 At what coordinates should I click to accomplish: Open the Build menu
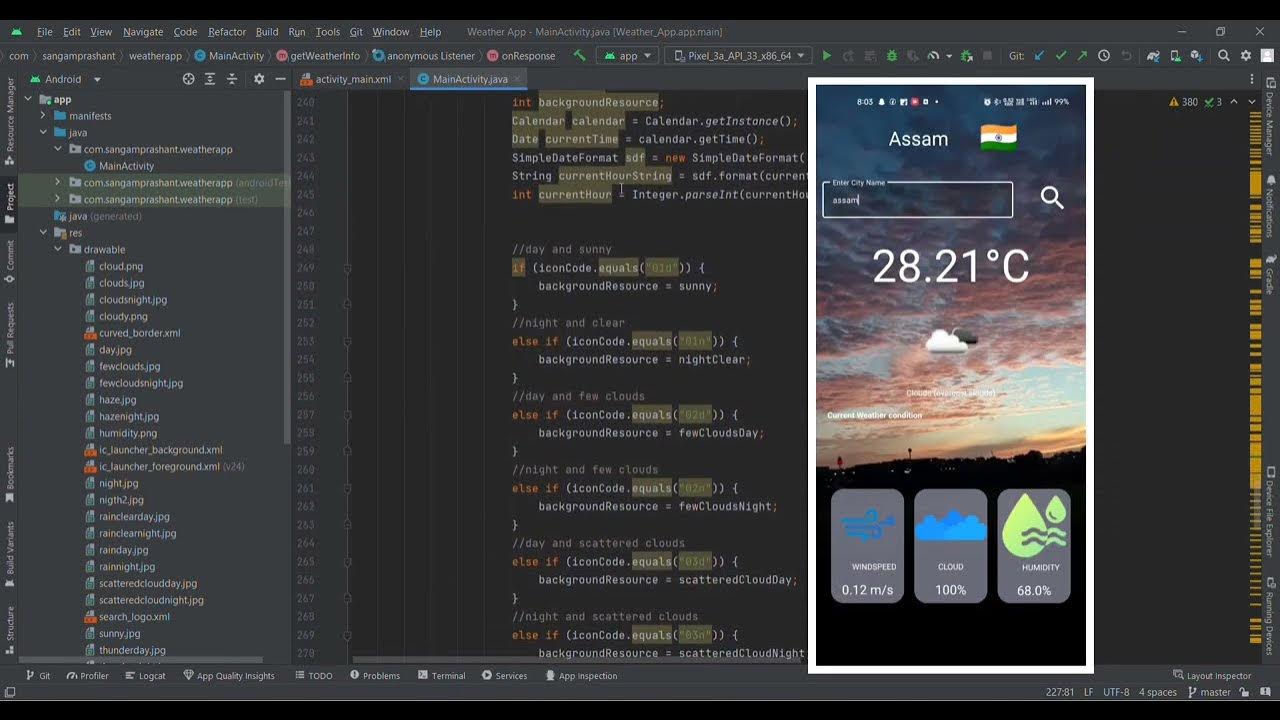pyautogui.click(x=267, y=32)
